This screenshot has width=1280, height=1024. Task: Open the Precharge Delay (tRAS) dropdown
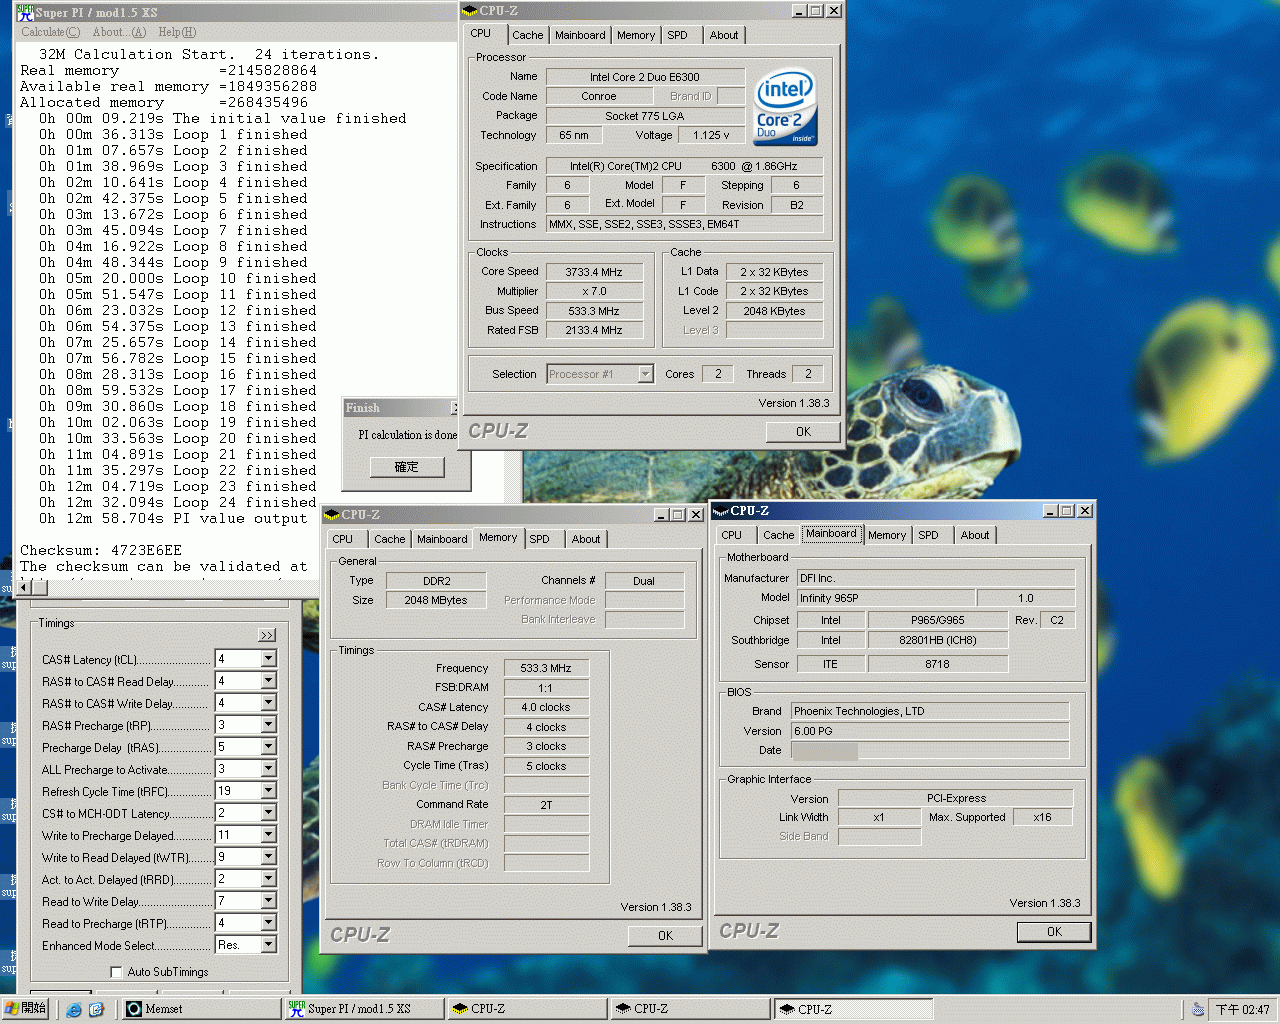pyautogui.click(x=268, y=747)
